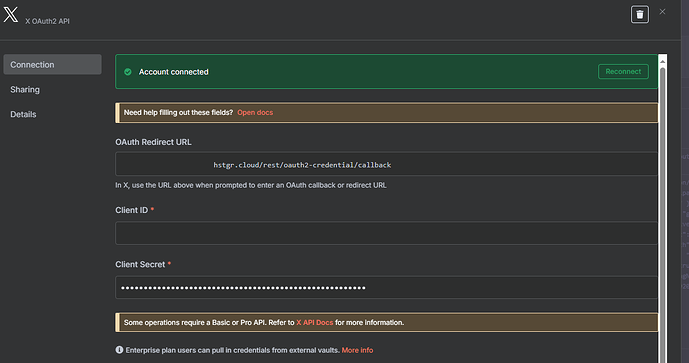Open docs link in help banner
The image size is (689, 363).
[255, 113]
